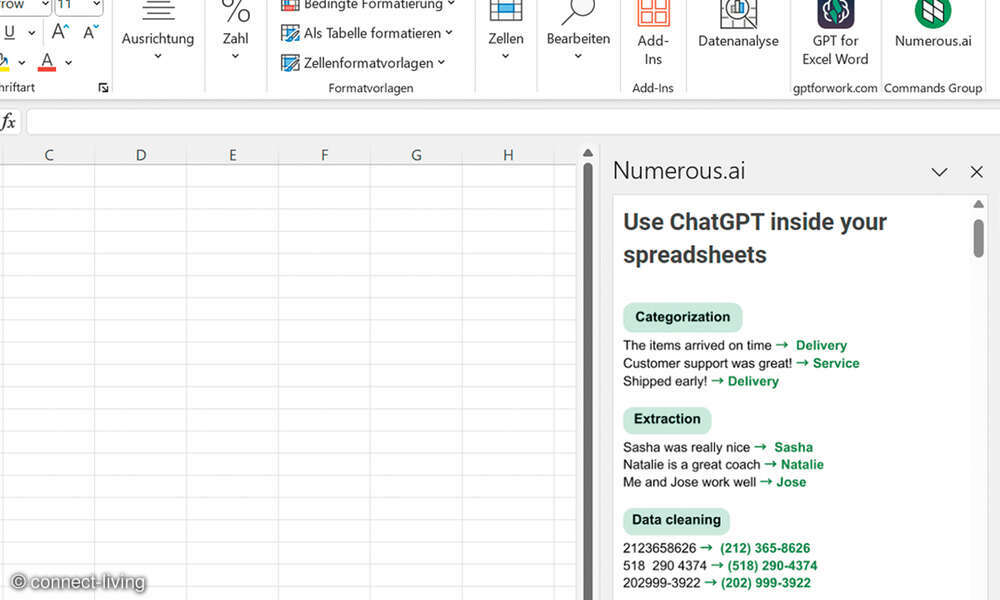
Task: Open the font size dropdown
Action: [x=97, y=5]
